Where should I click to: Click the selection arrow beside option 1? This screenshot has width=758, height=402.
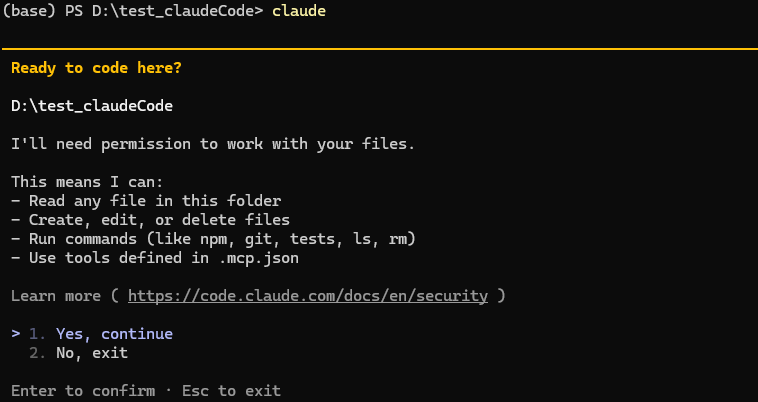[x=16, y=334]
